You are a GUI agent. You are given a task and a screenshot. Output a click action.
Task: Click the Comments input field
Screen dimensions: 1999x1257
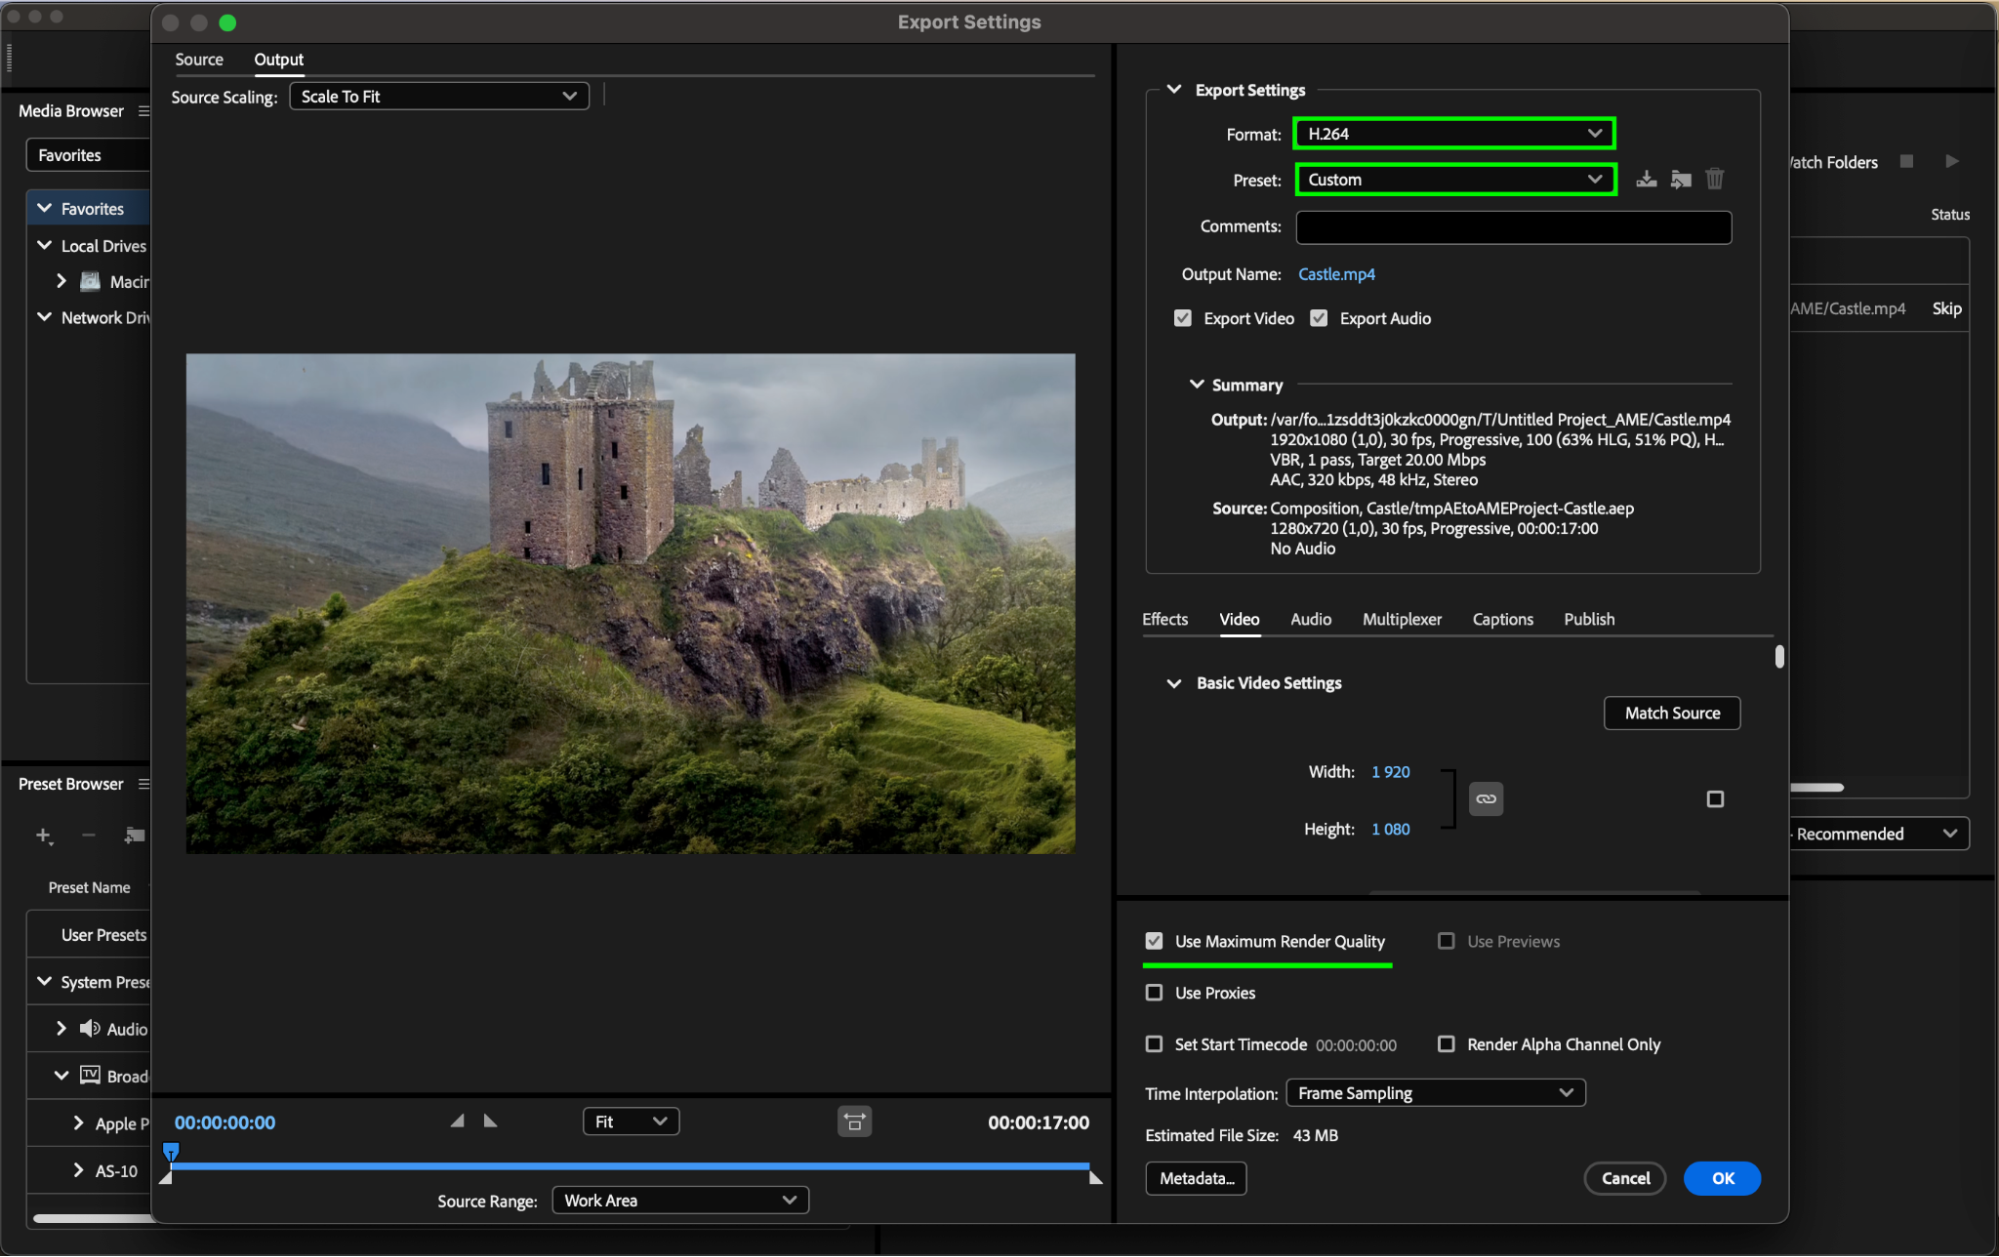click(1513, 227)
